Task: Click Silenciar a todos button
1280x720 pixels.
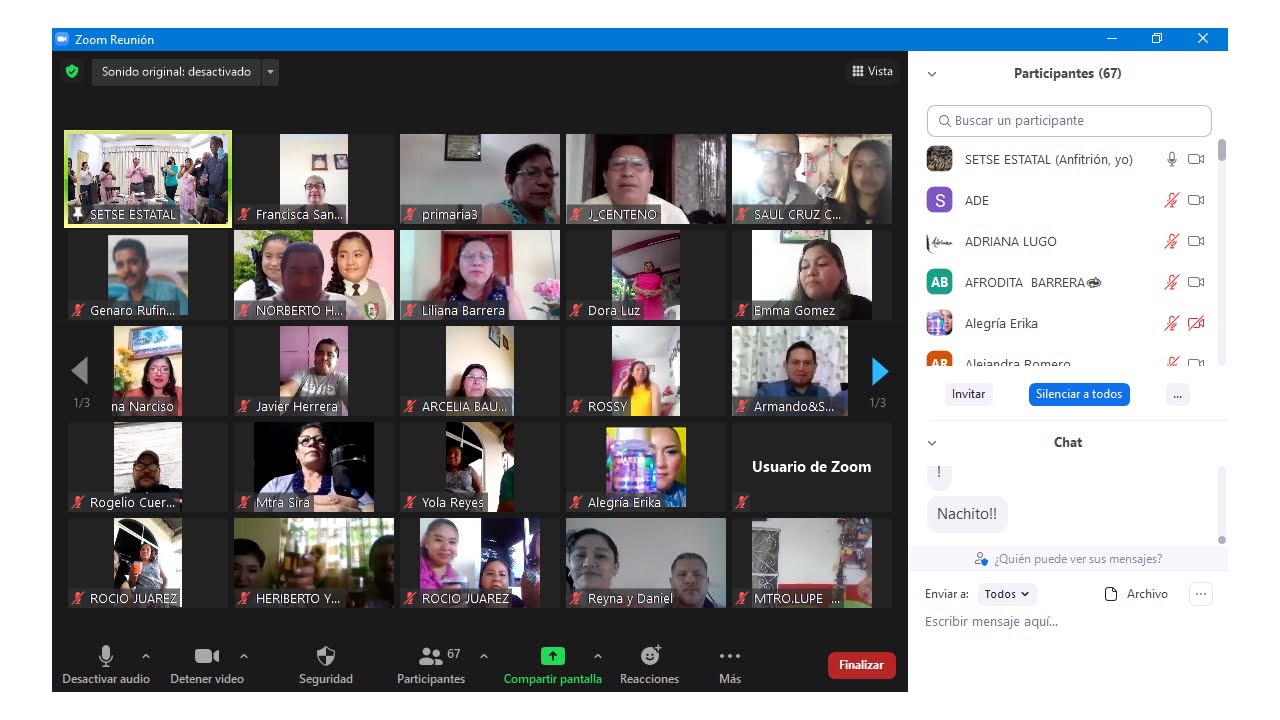Action: click(1079, 394)
